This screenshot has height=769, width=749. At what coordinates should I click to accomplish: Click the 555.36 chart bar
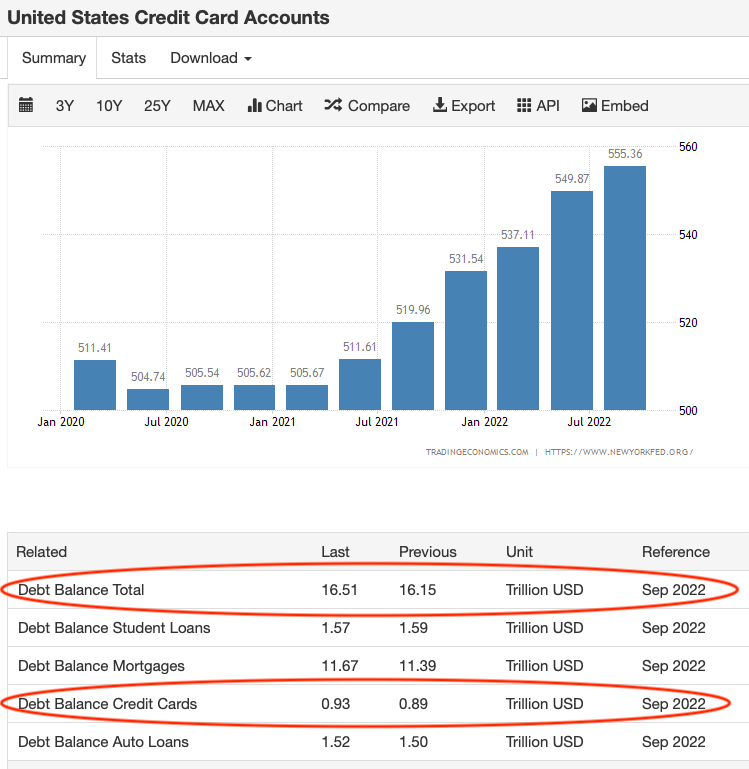625,288
